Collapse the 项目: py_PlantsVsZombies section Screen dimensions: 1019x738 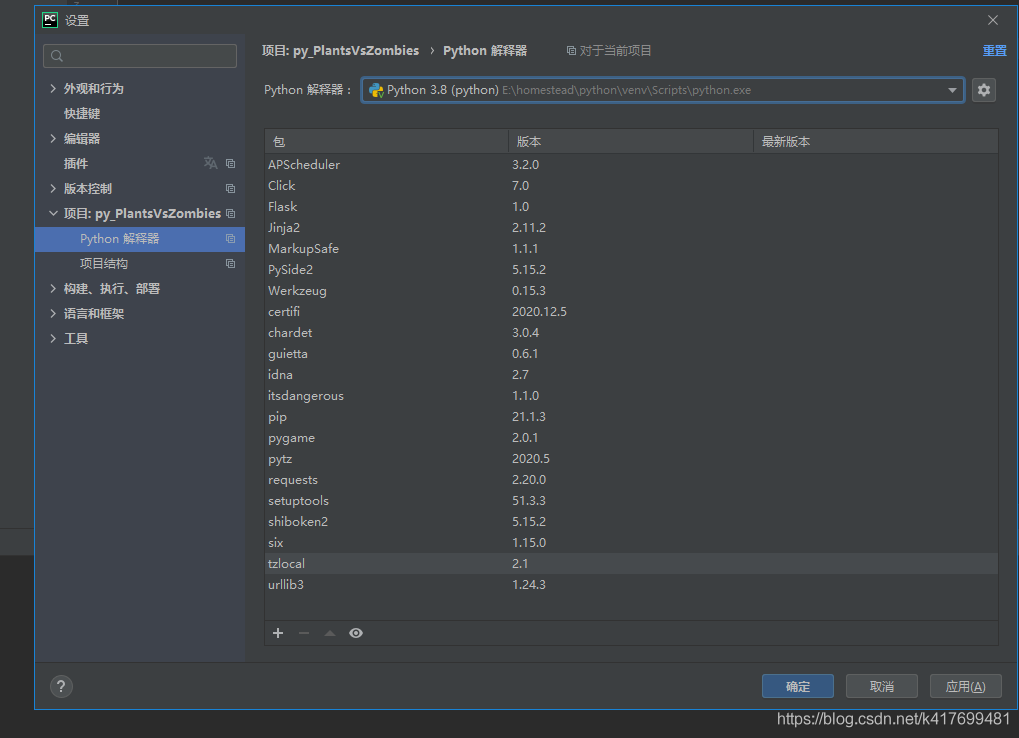click(x=53, y=214)
